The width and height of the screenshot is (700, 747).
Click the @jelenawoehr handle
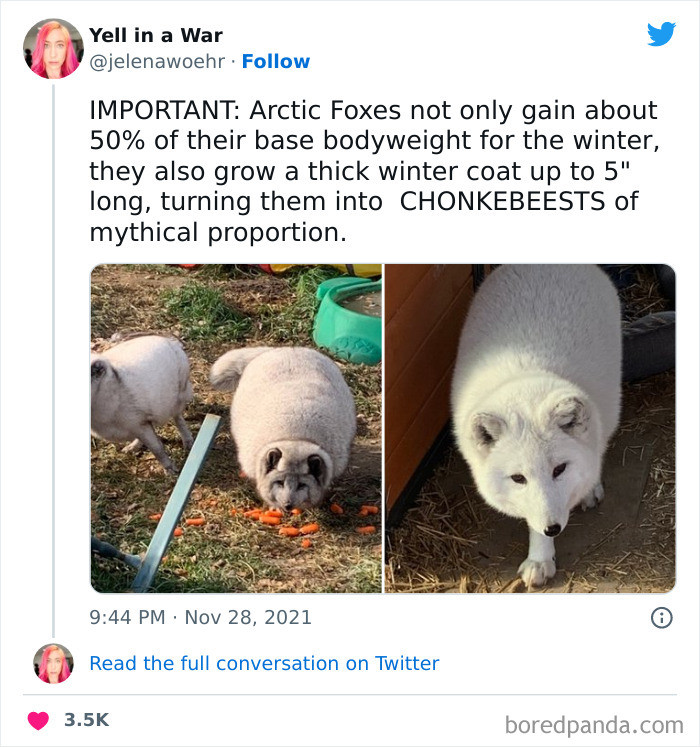click(x=158, y=61)
